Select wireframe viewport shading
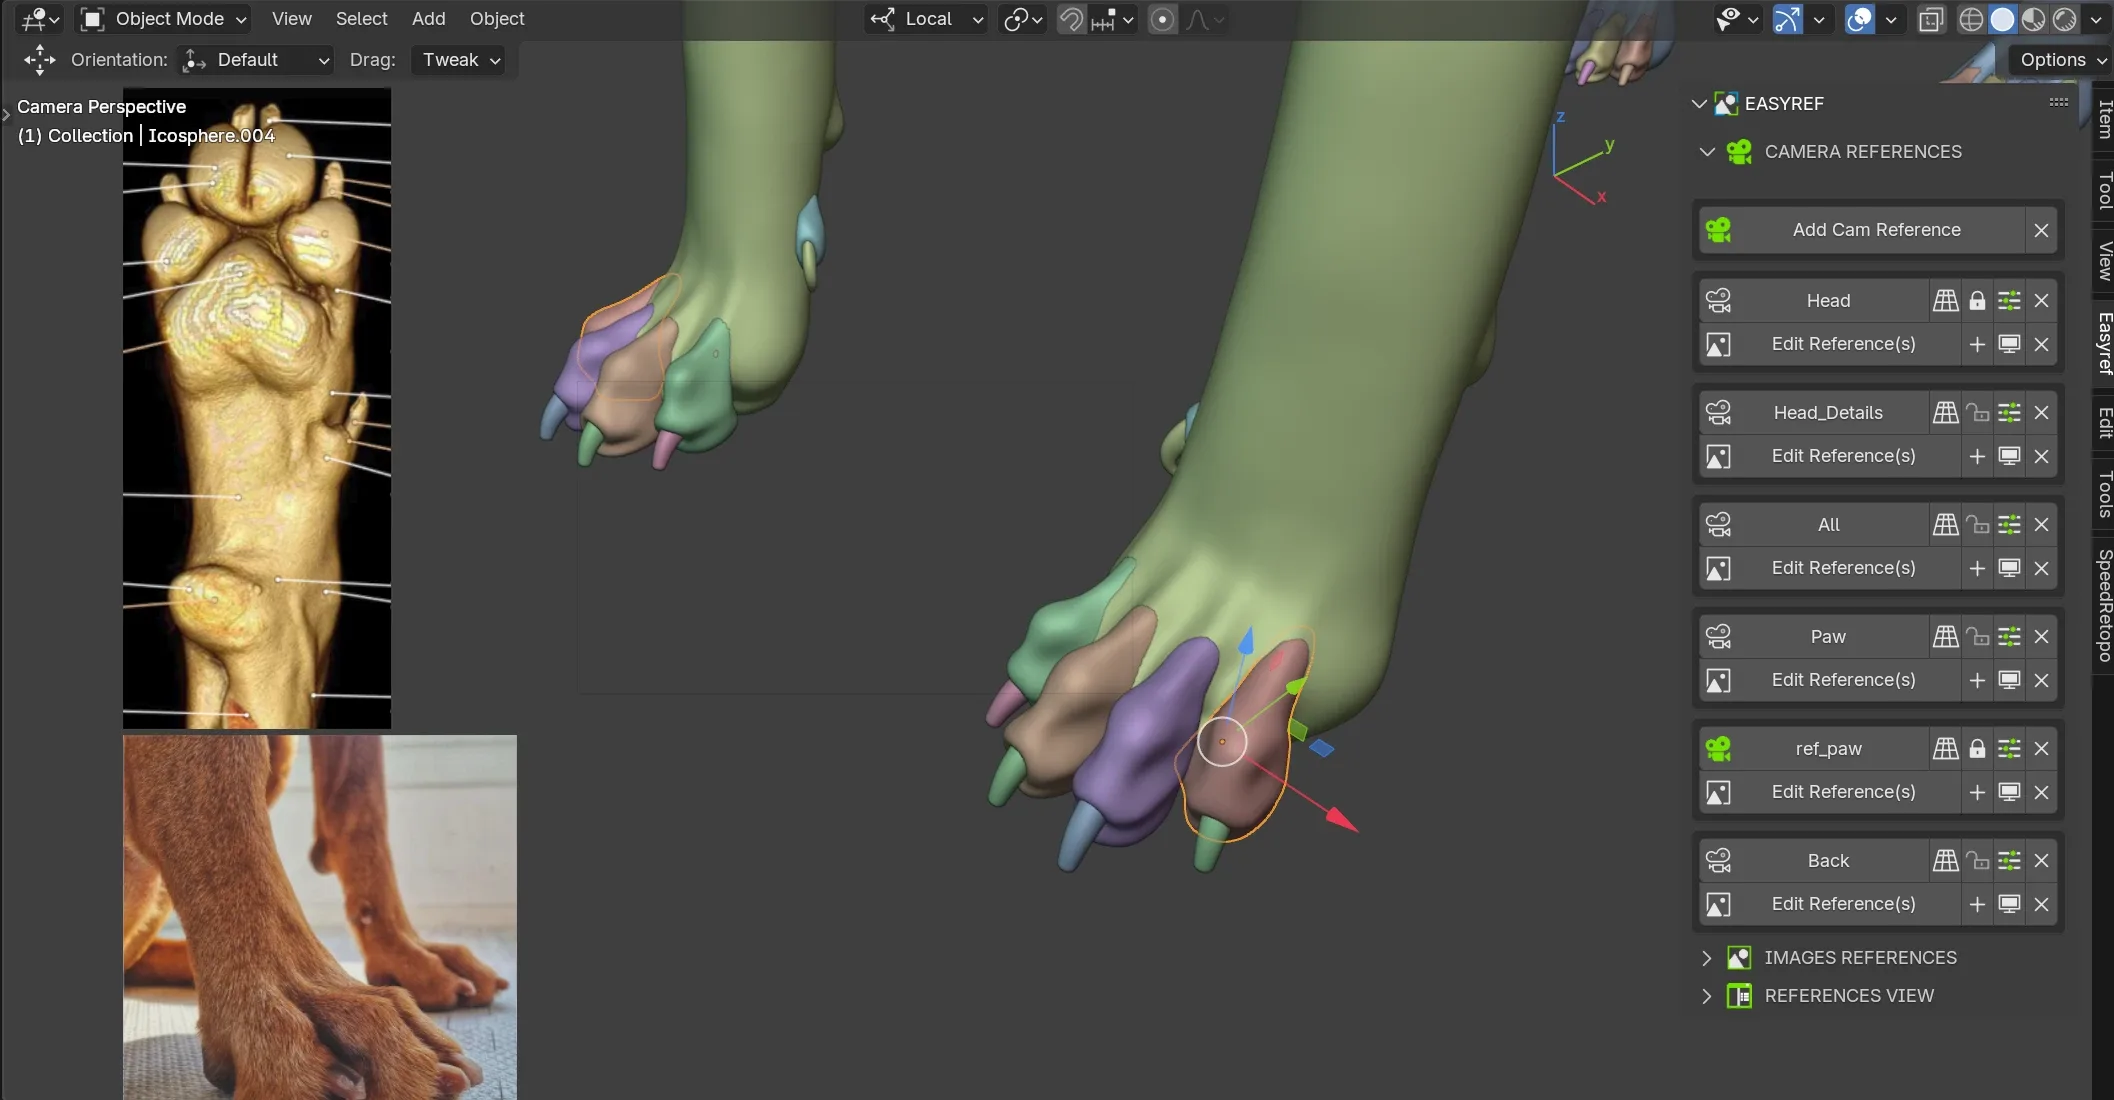The height and width of the screenshot is (1100, 2114). point(1972,19)
